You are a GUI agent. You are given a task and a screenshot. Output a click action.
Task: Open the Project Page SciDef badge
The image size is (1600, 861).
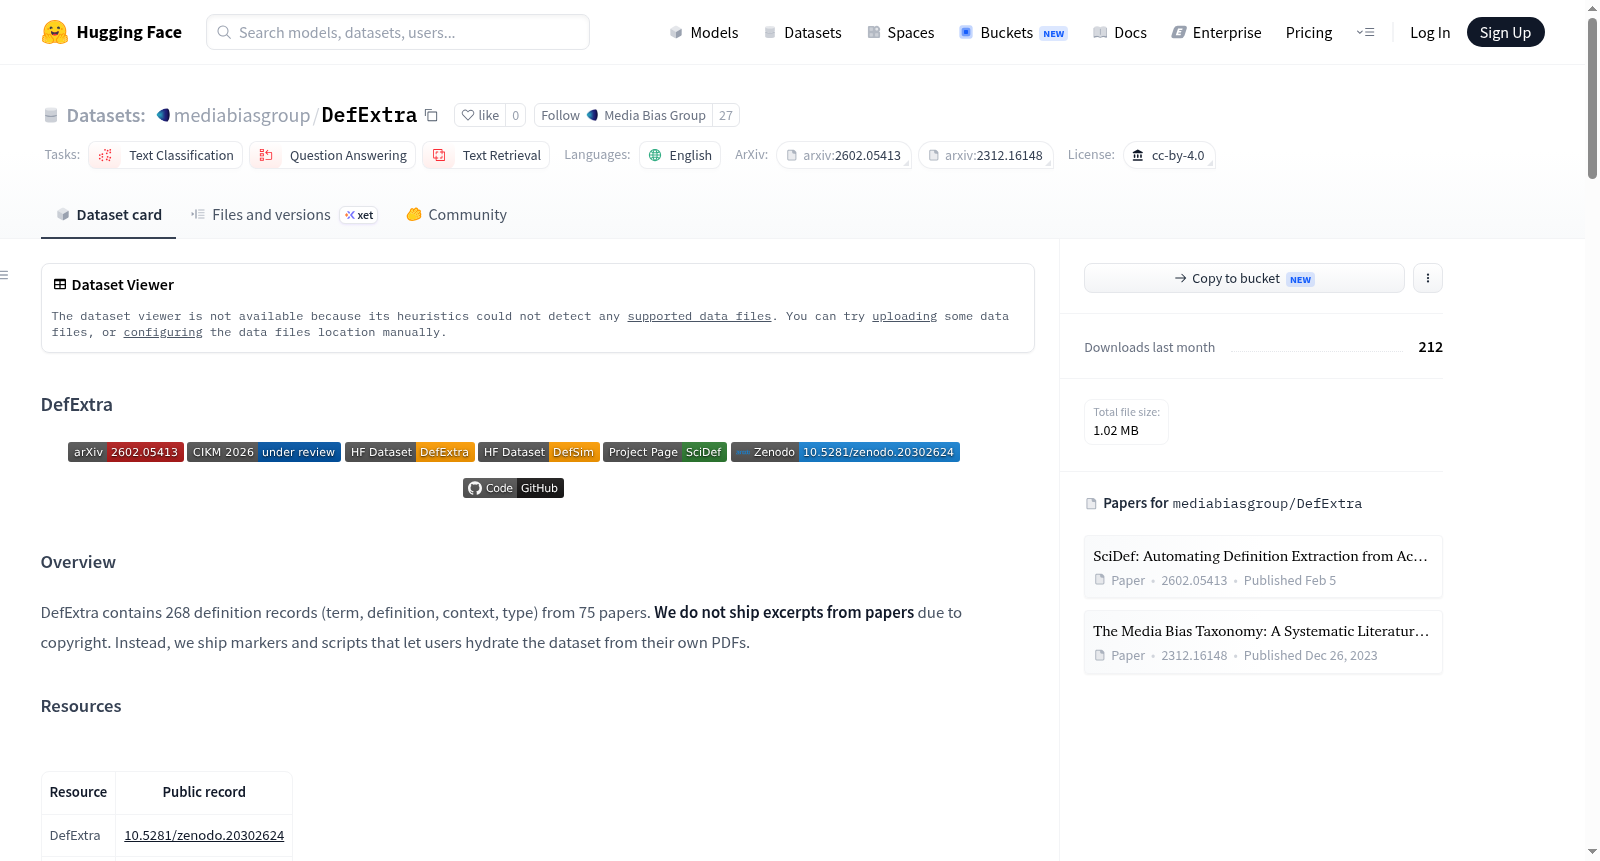coord(665,452)
